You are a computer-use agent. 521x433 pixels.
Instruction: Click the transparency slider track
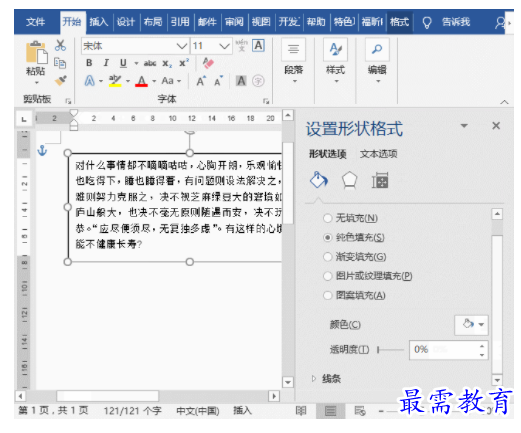(391, 350)
